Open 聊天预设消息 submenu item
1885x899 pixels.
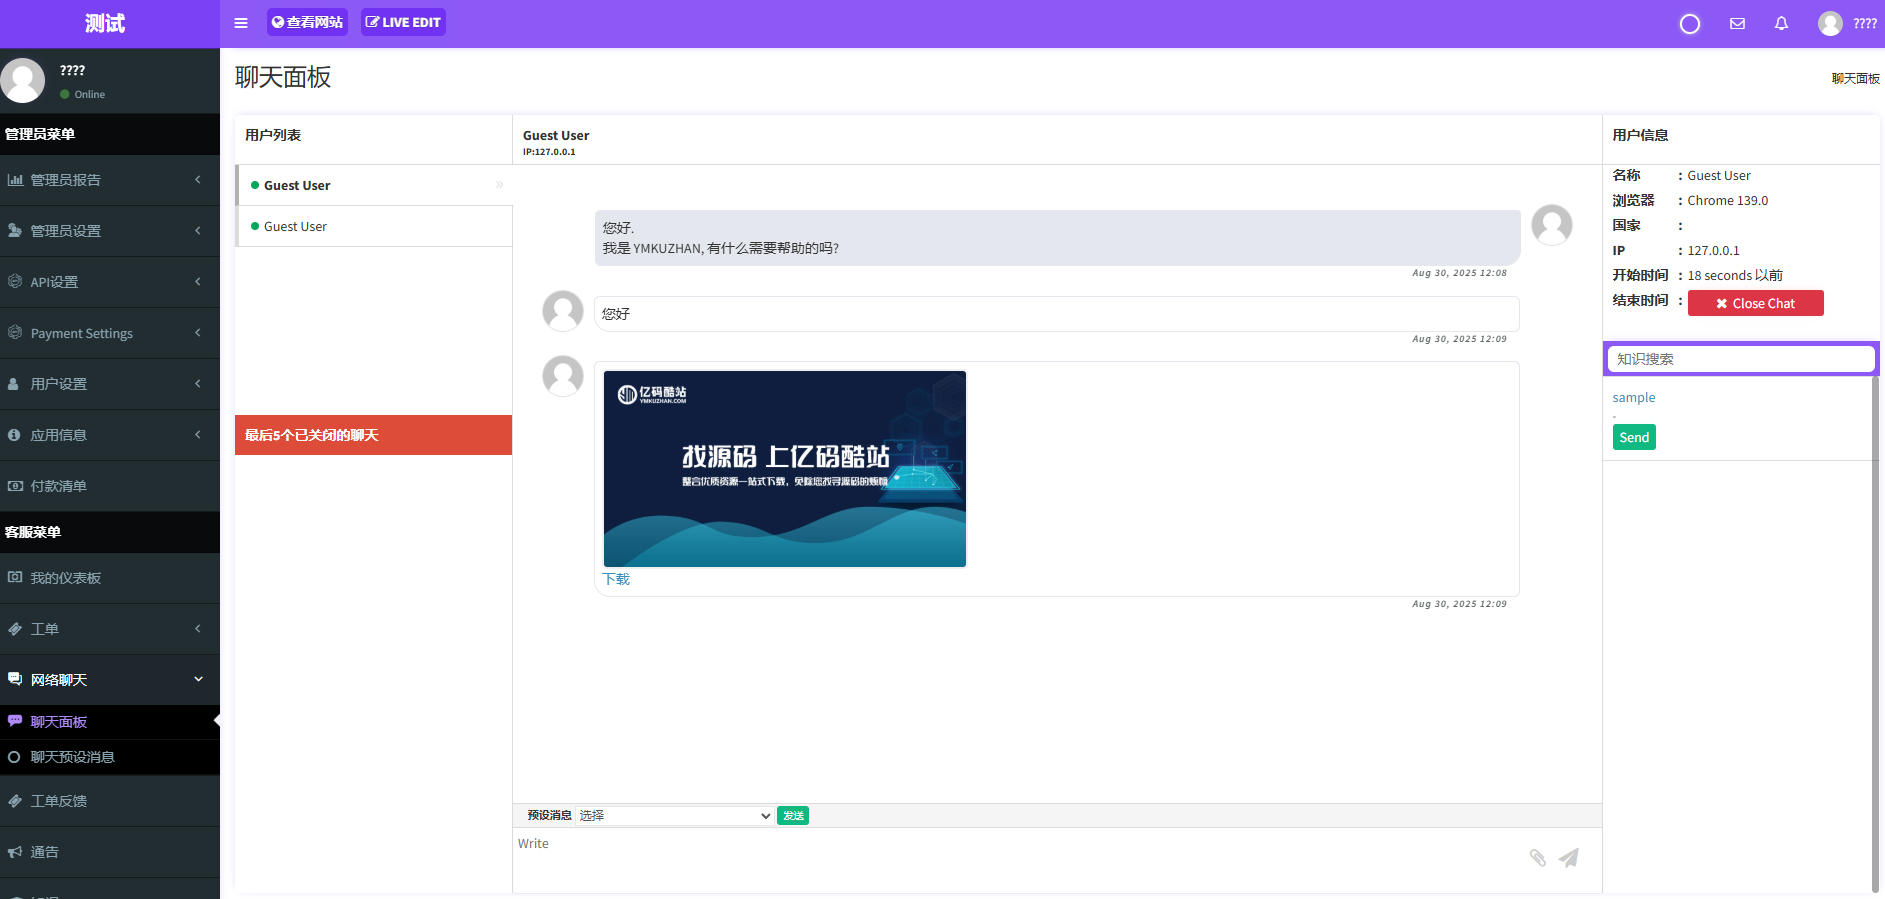[x=72, y=757]
